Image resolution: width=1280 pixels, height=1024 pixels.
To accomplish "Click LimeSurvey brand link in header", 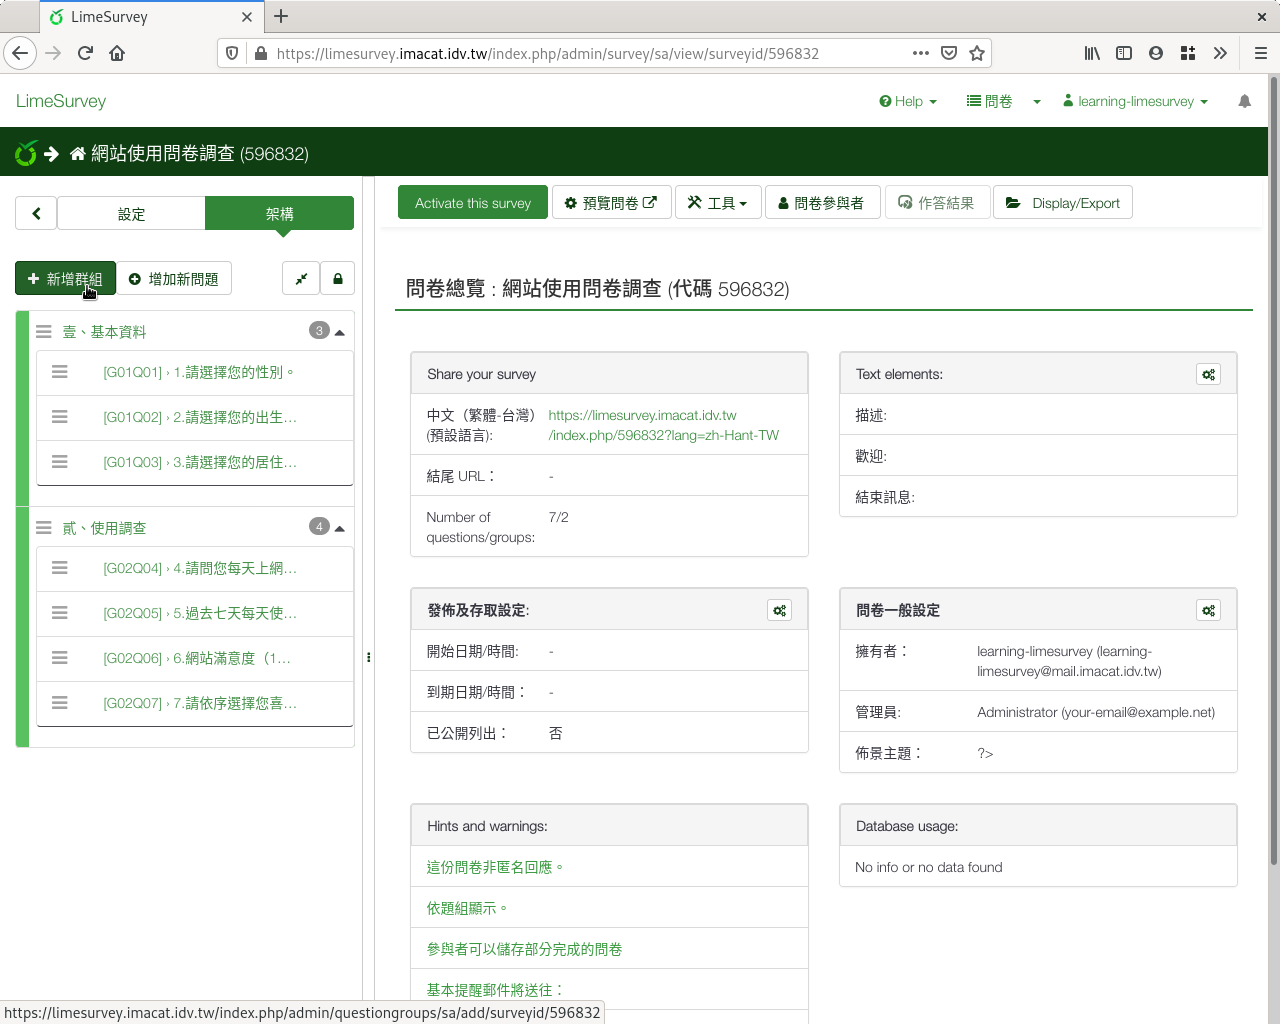I will (x=61, y=101).
